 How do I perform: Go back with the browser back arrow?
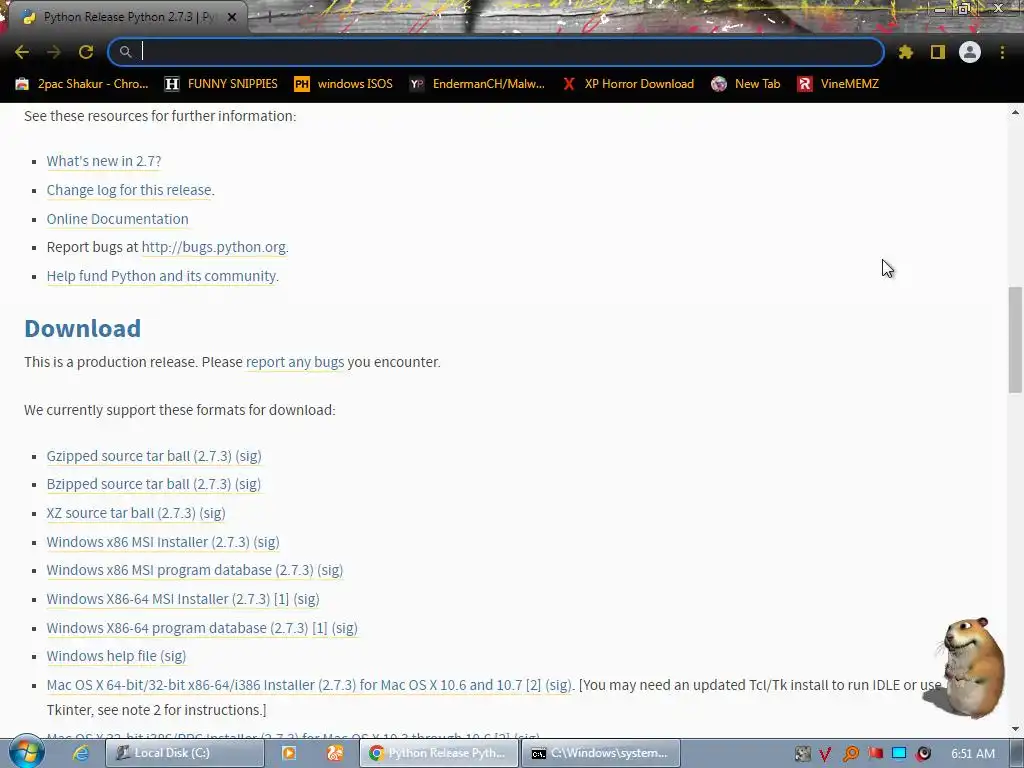22,52
